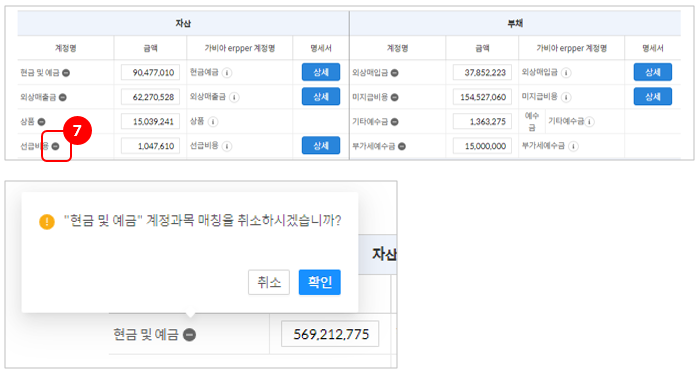Click the 외상매입금 account name label
The height and width of the screenshot is (374, 700).
[x=370, y=73]
